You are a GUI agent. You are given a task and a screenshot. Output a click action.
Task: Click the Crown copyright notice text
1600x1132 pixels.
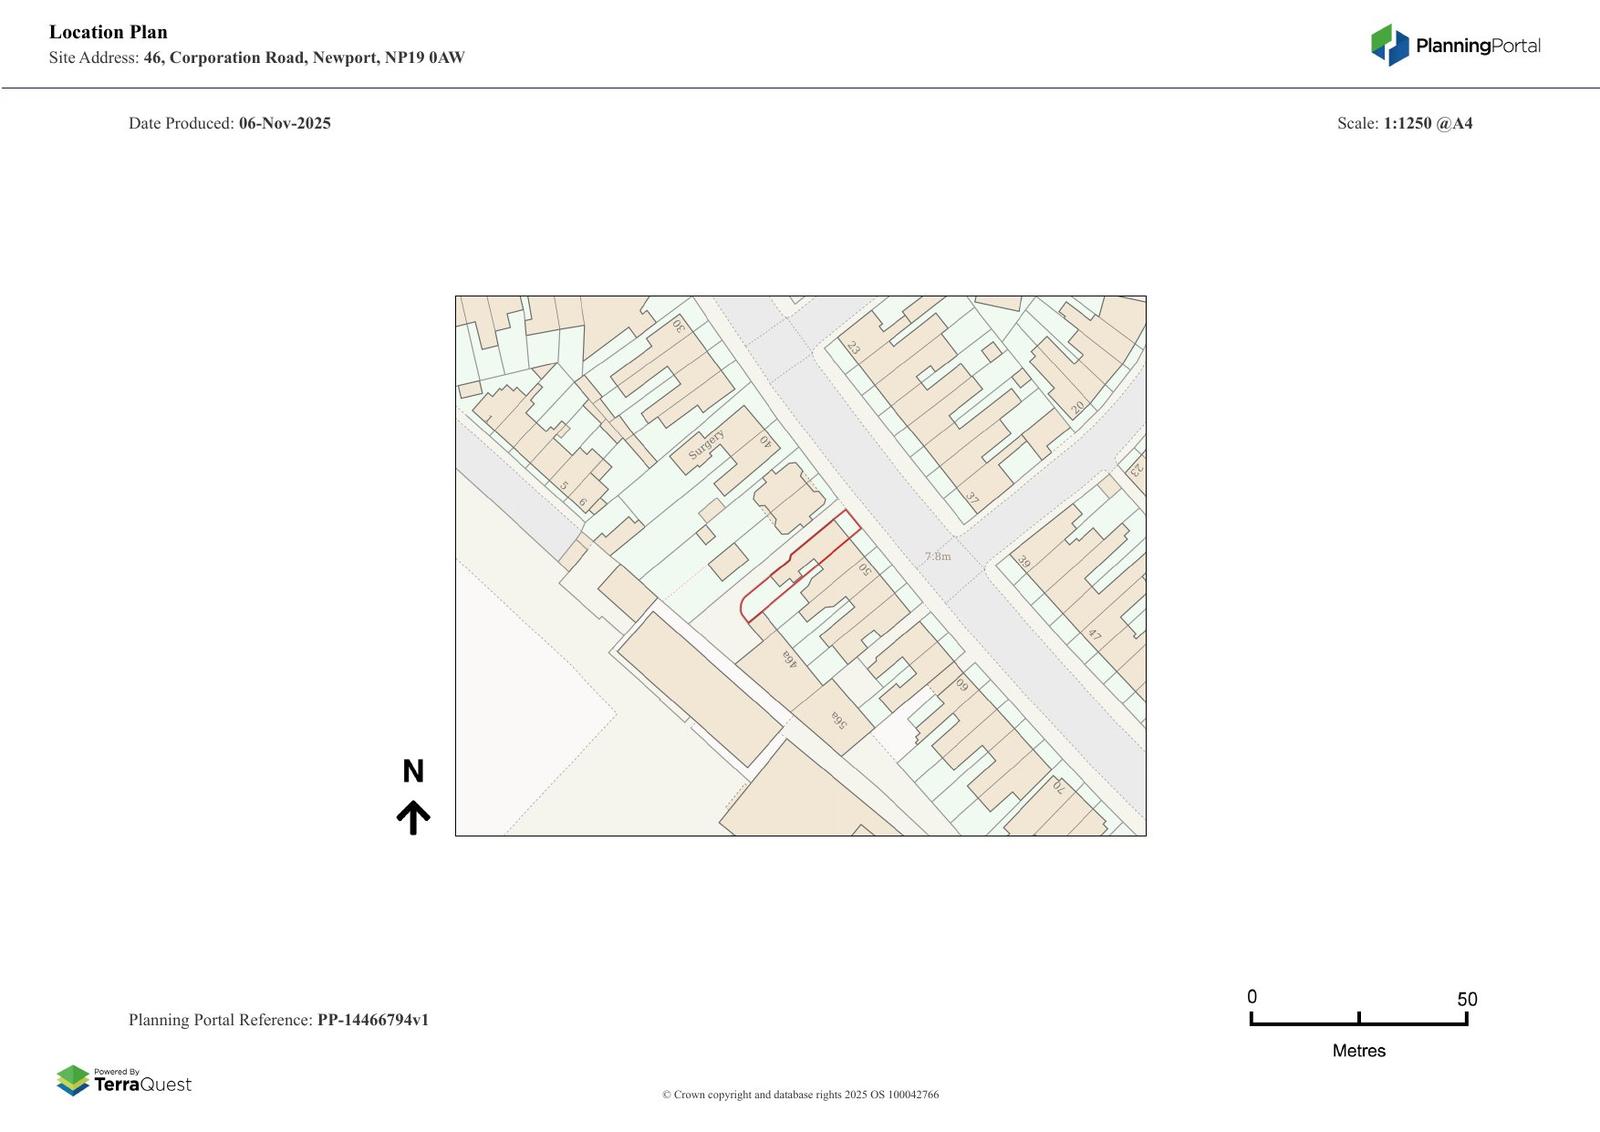pyautogui.click(x=800, y=1094)
